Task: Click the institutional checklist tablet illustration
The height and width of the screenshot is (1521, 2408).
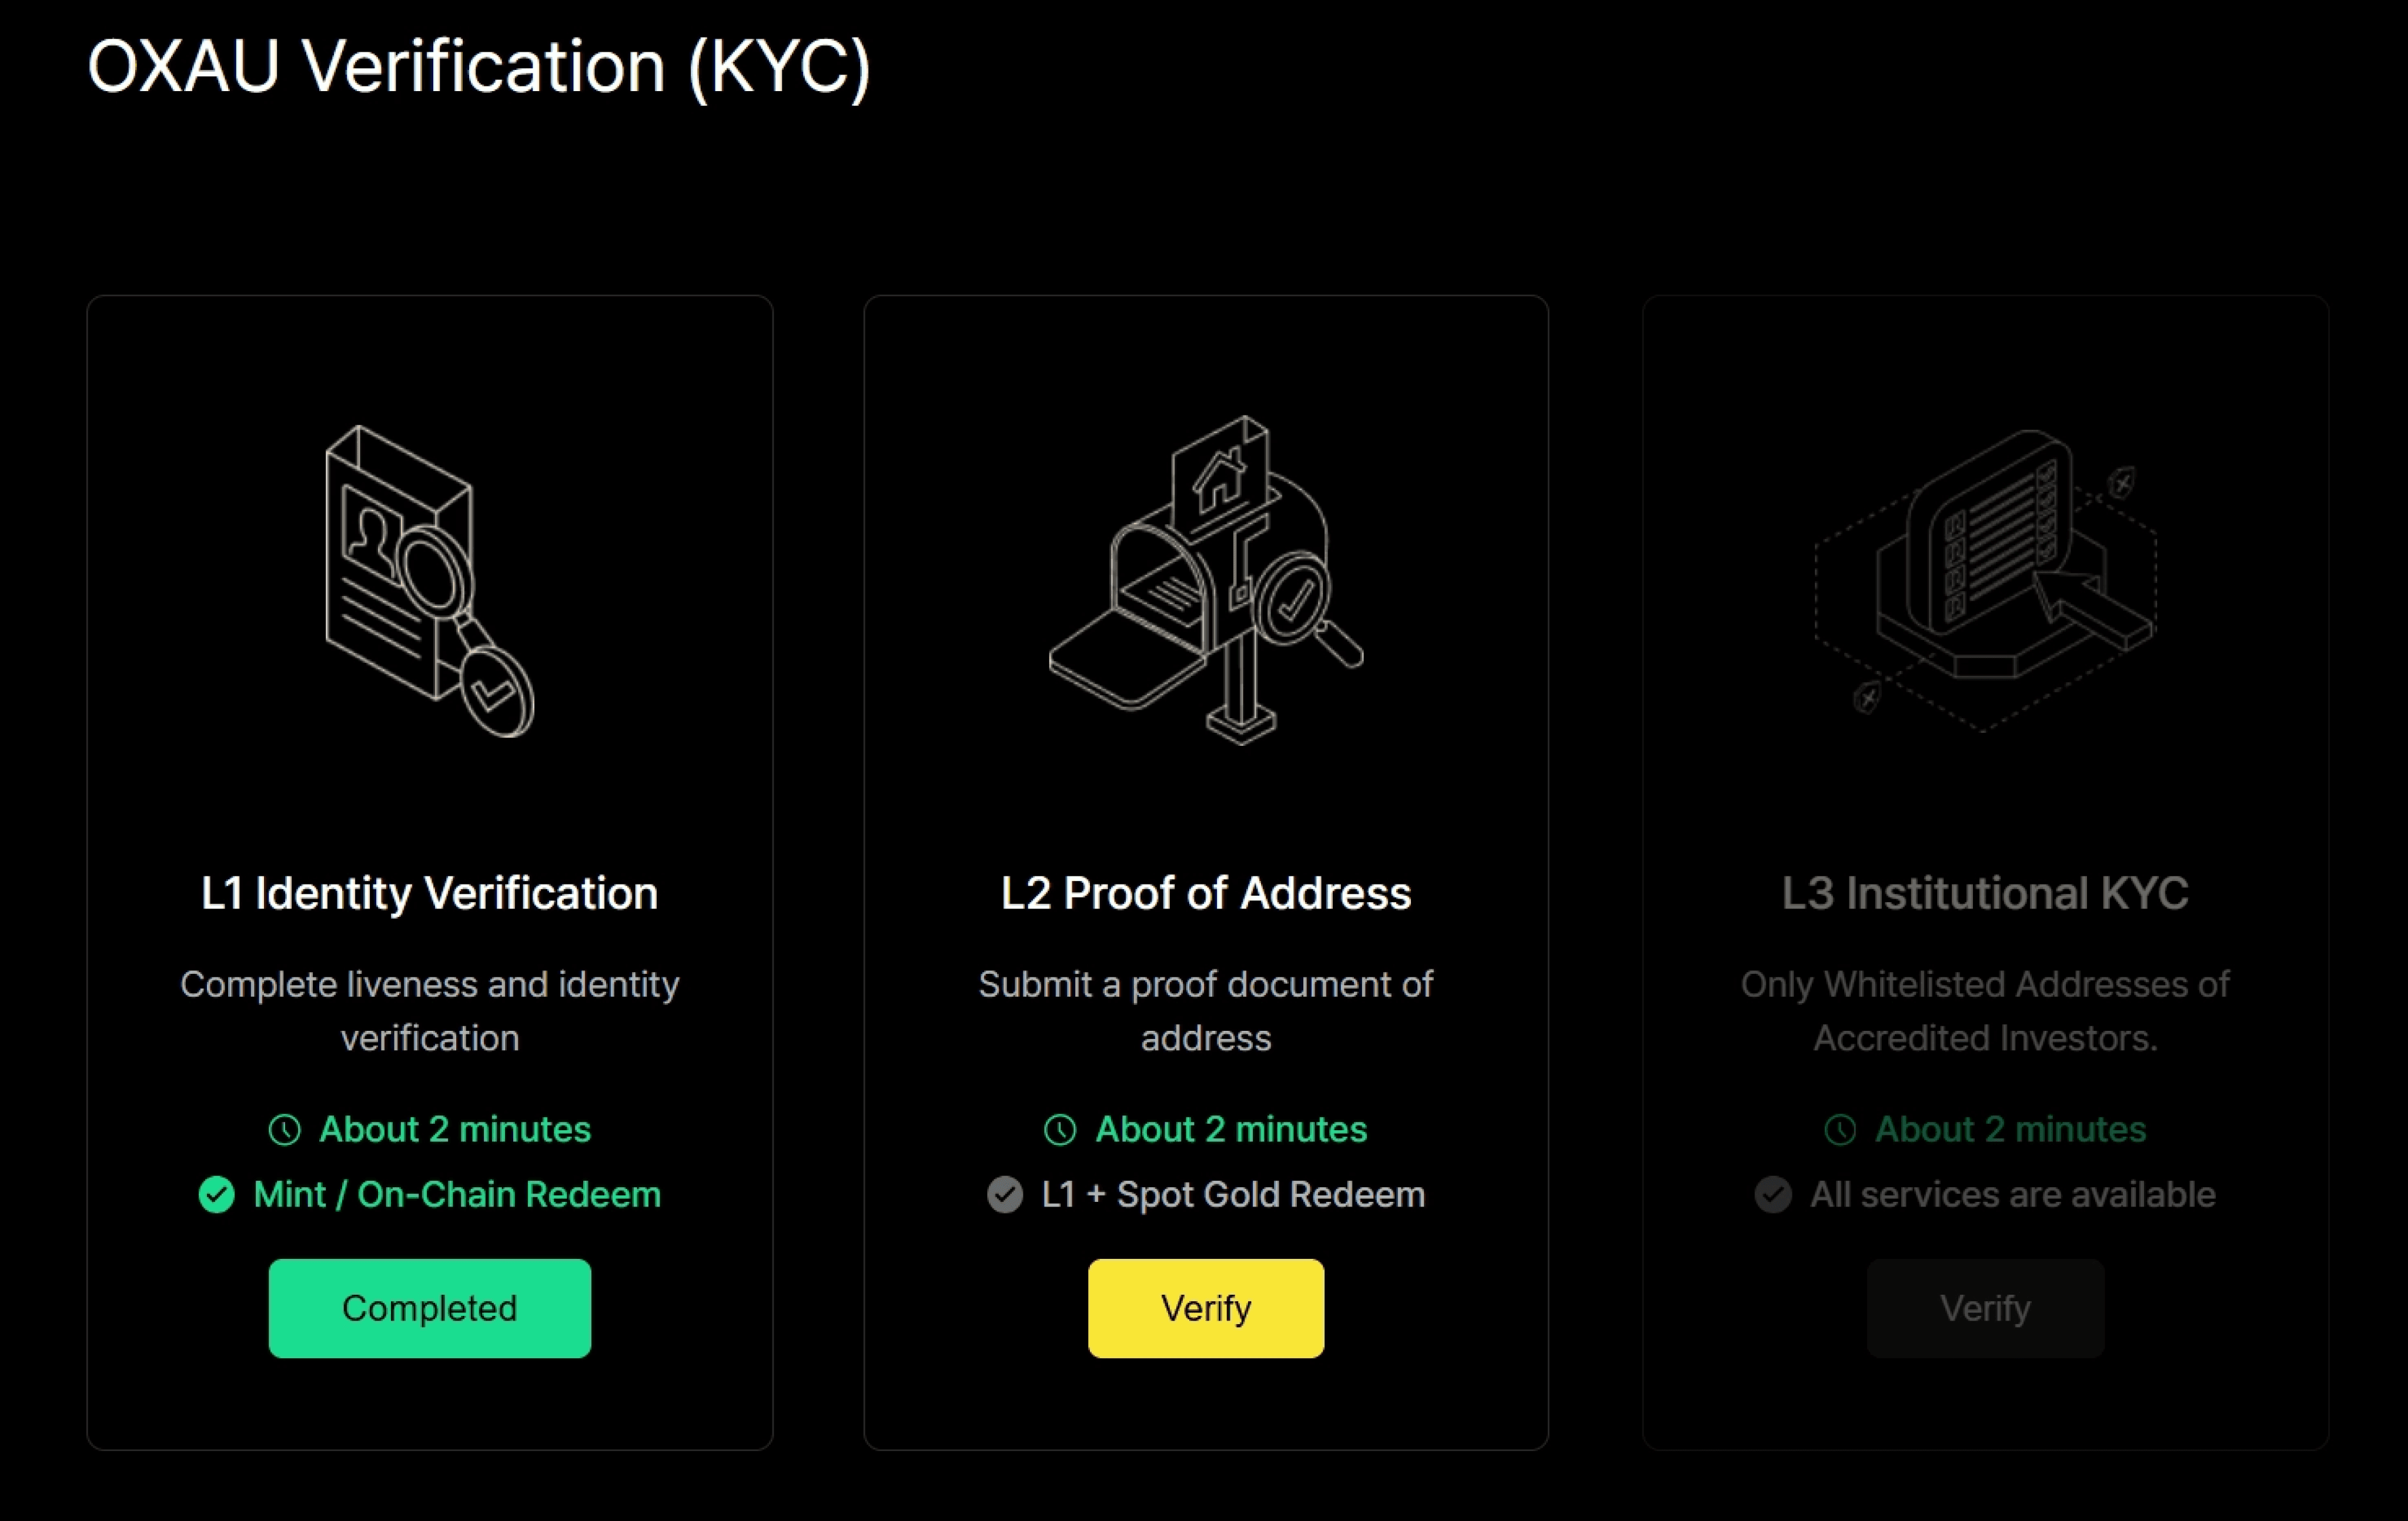Action: coord(1985,580)
